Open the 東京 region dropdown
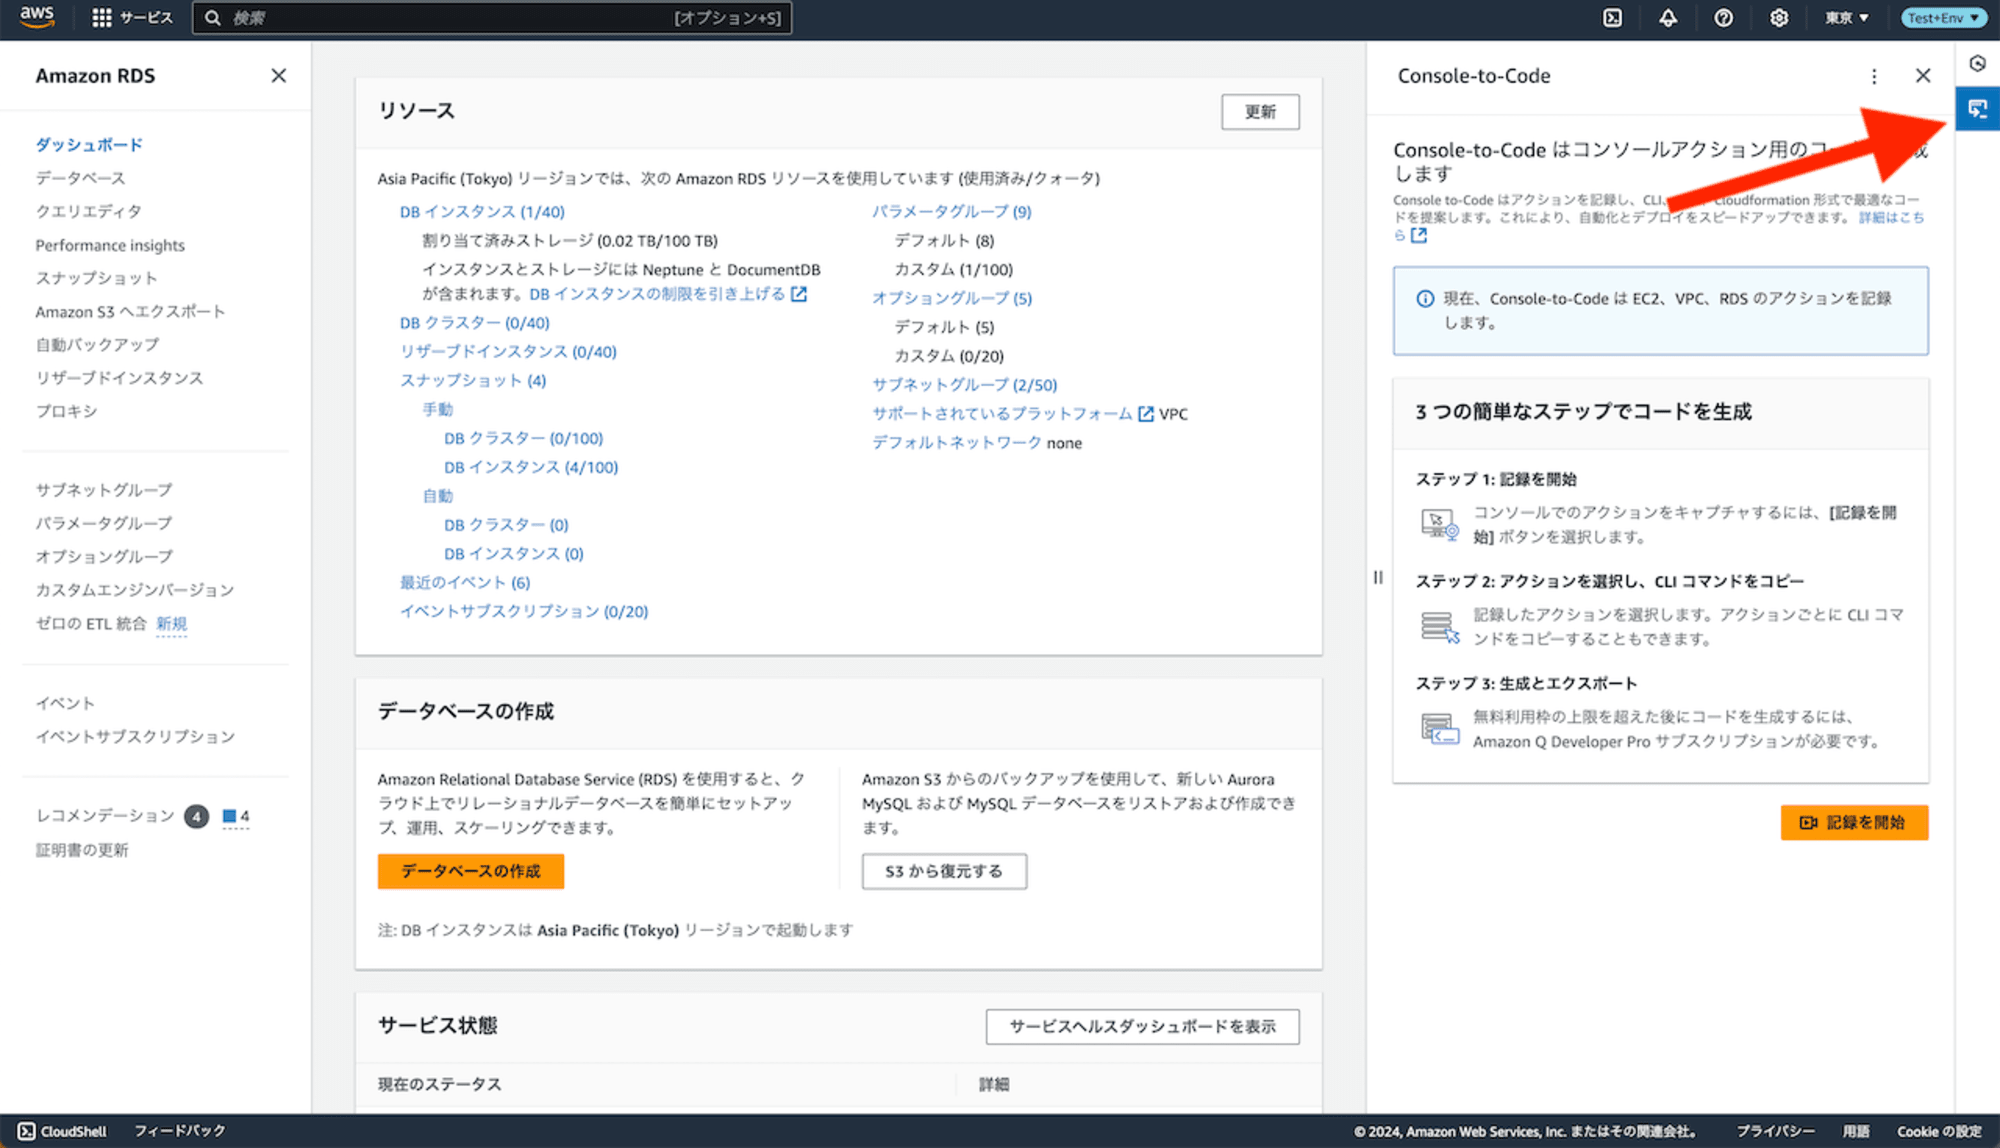 pos(1846,18)
